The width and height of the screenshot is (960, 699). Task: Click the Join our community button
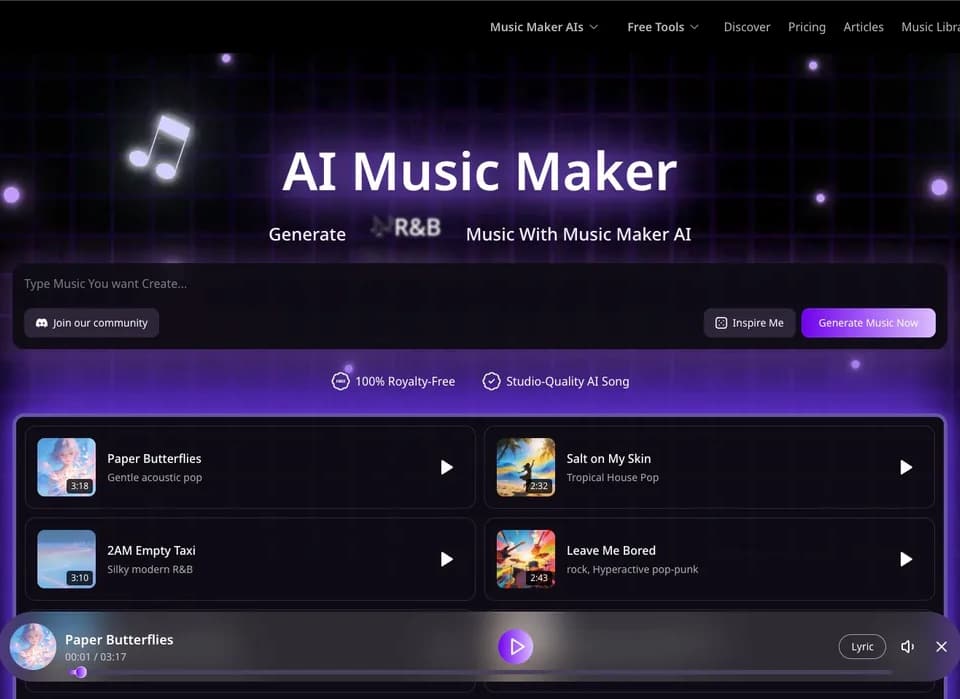click(91, 323)
